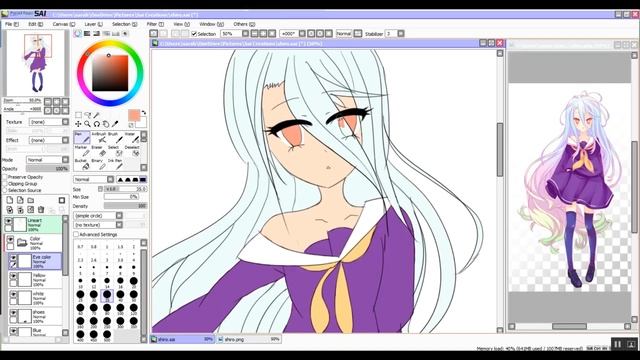Image resolution: width=640 pixels, height=360 pixels.
Task: Switch to the shiro.sai document tab
Action: coord(182,339)
